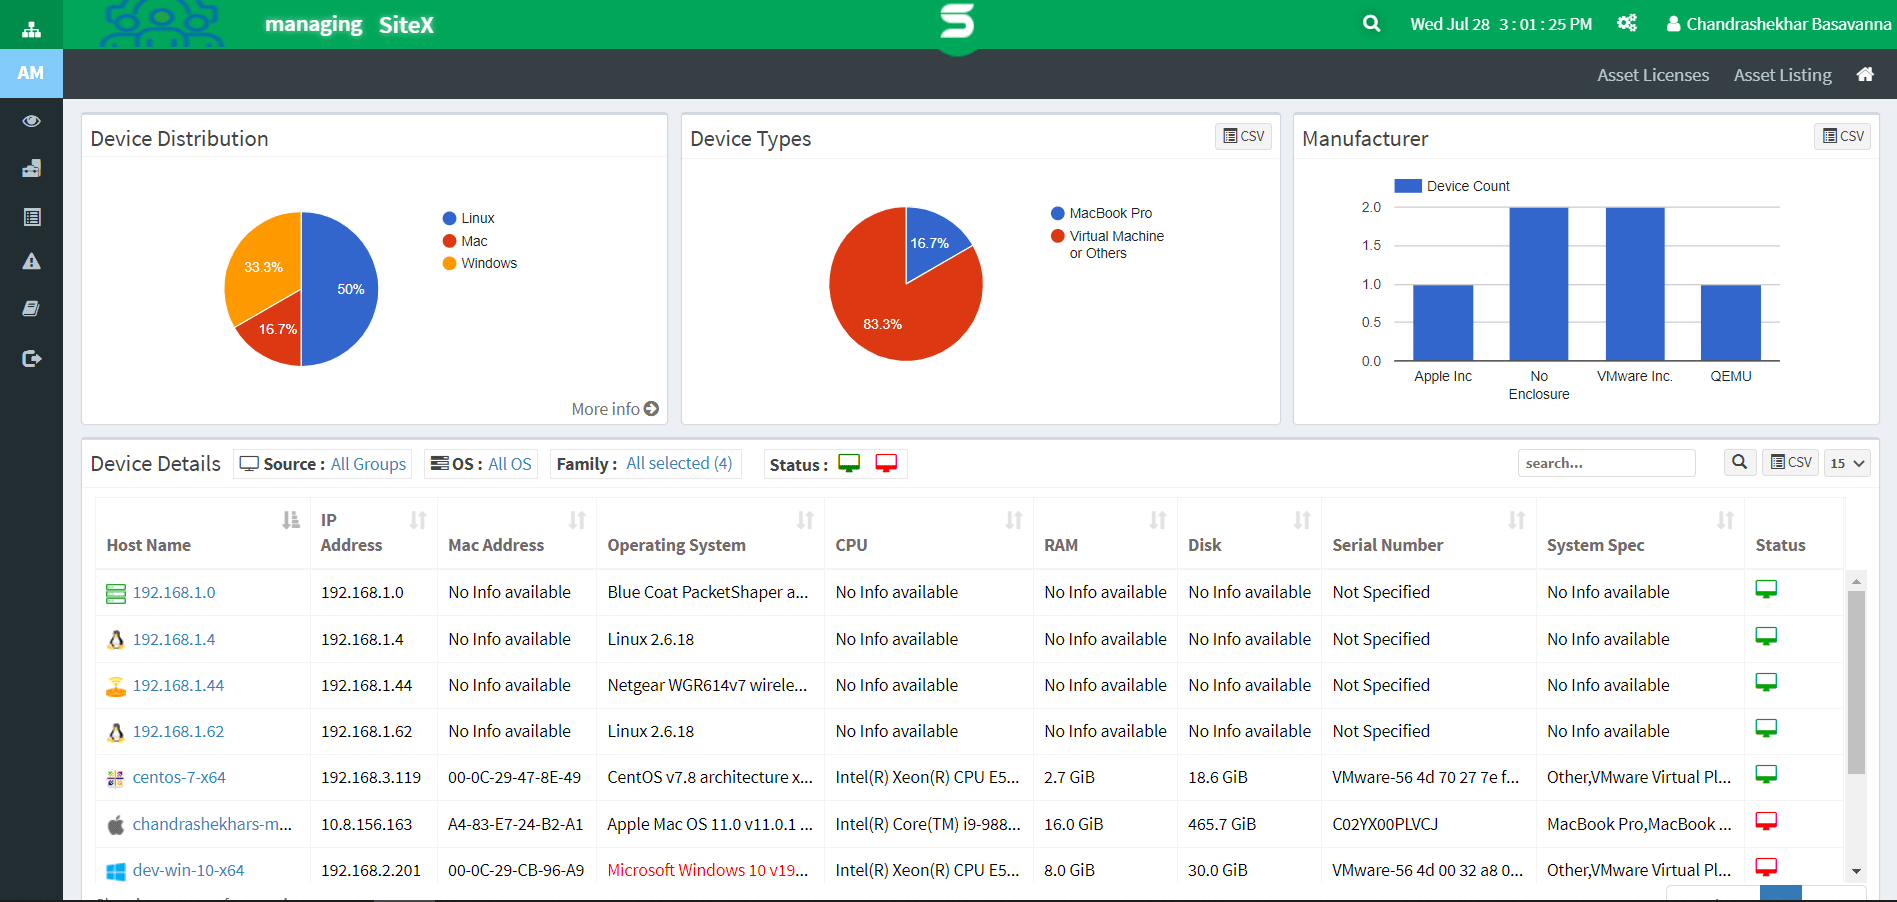Click the device table search button
The width and height of the screenshot is (1897, 902).
pyautogui.click(x=1740, y=462)
